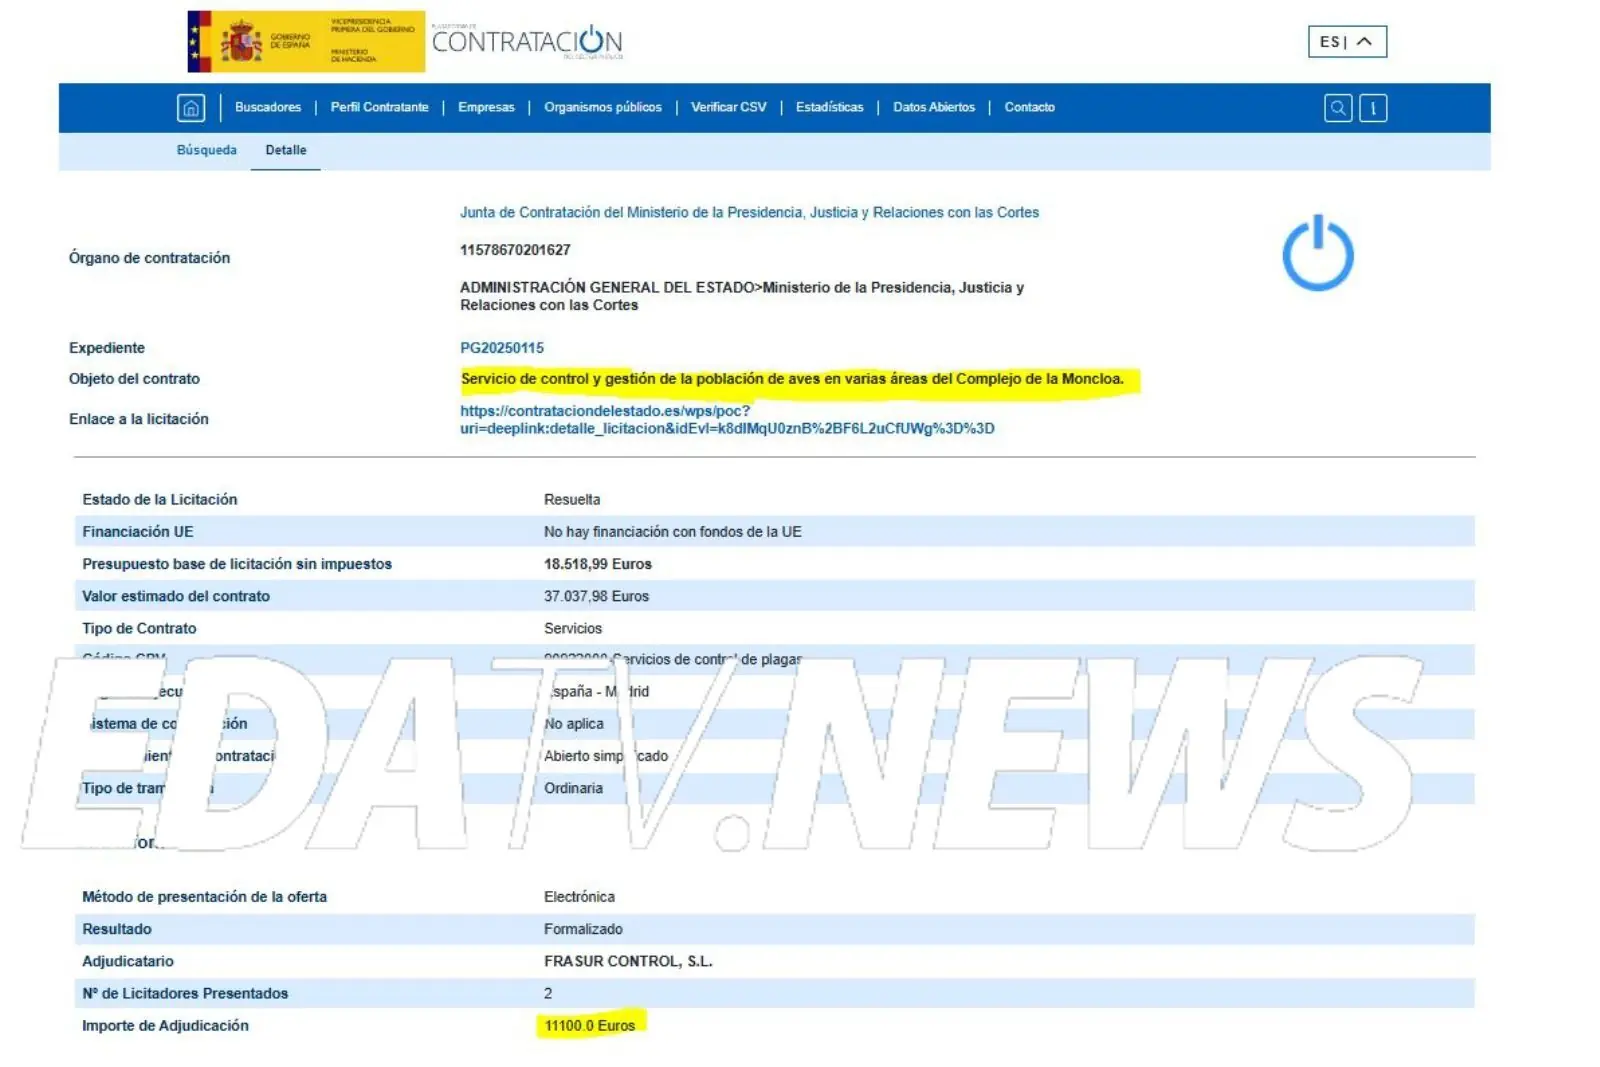Open Perfil Contratante menu item

(379, 108)
